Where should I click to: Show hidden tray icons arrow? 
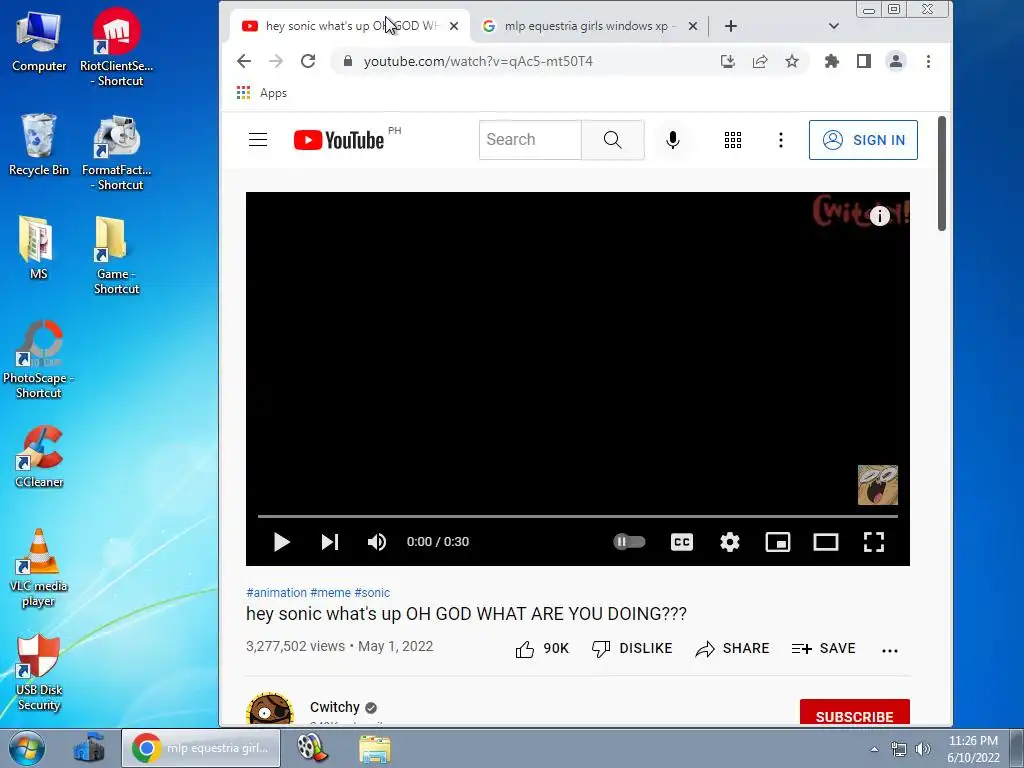pos(874,749)
